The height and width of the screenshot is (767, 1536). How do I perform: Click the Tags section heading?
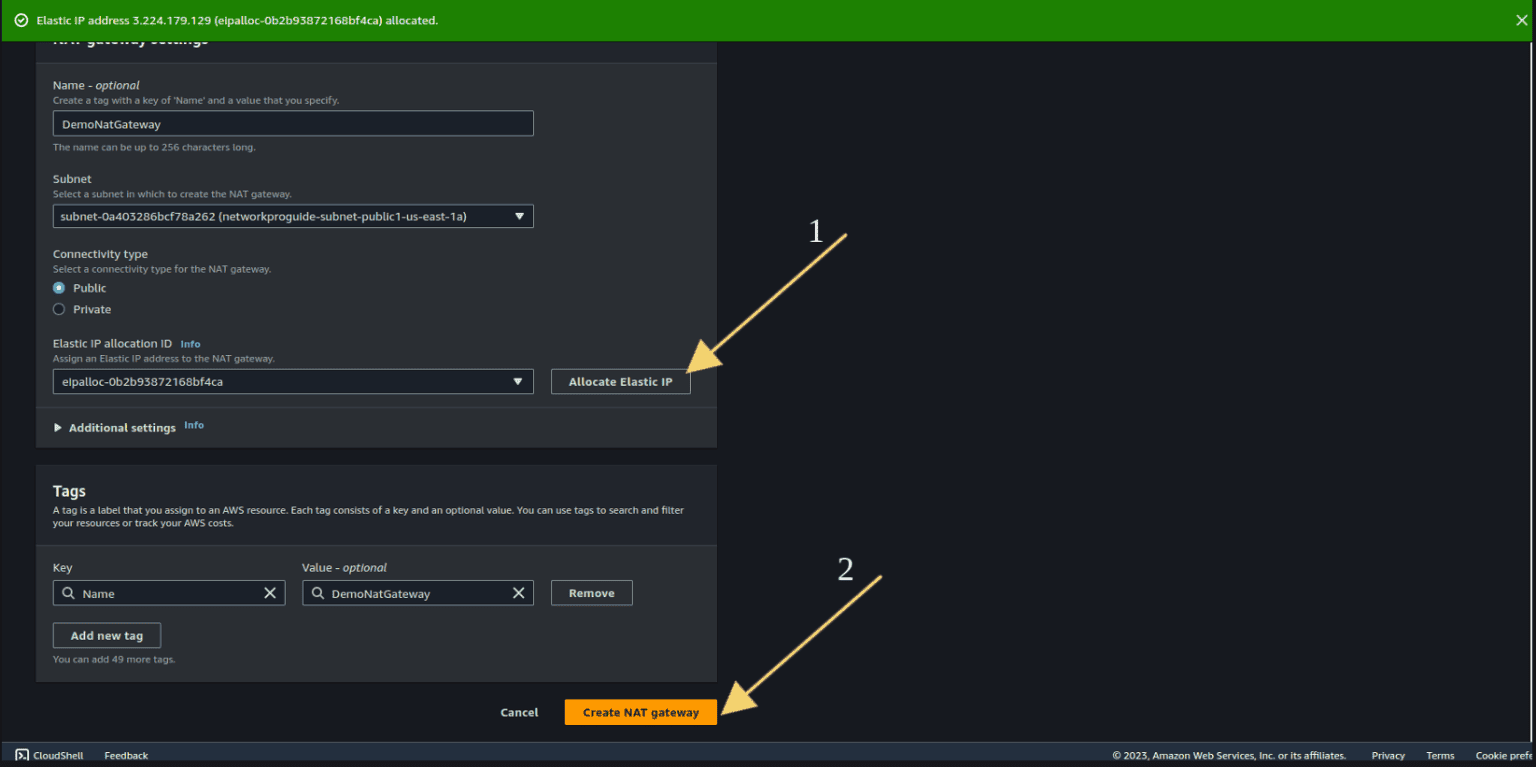click(x=69, y=491)
